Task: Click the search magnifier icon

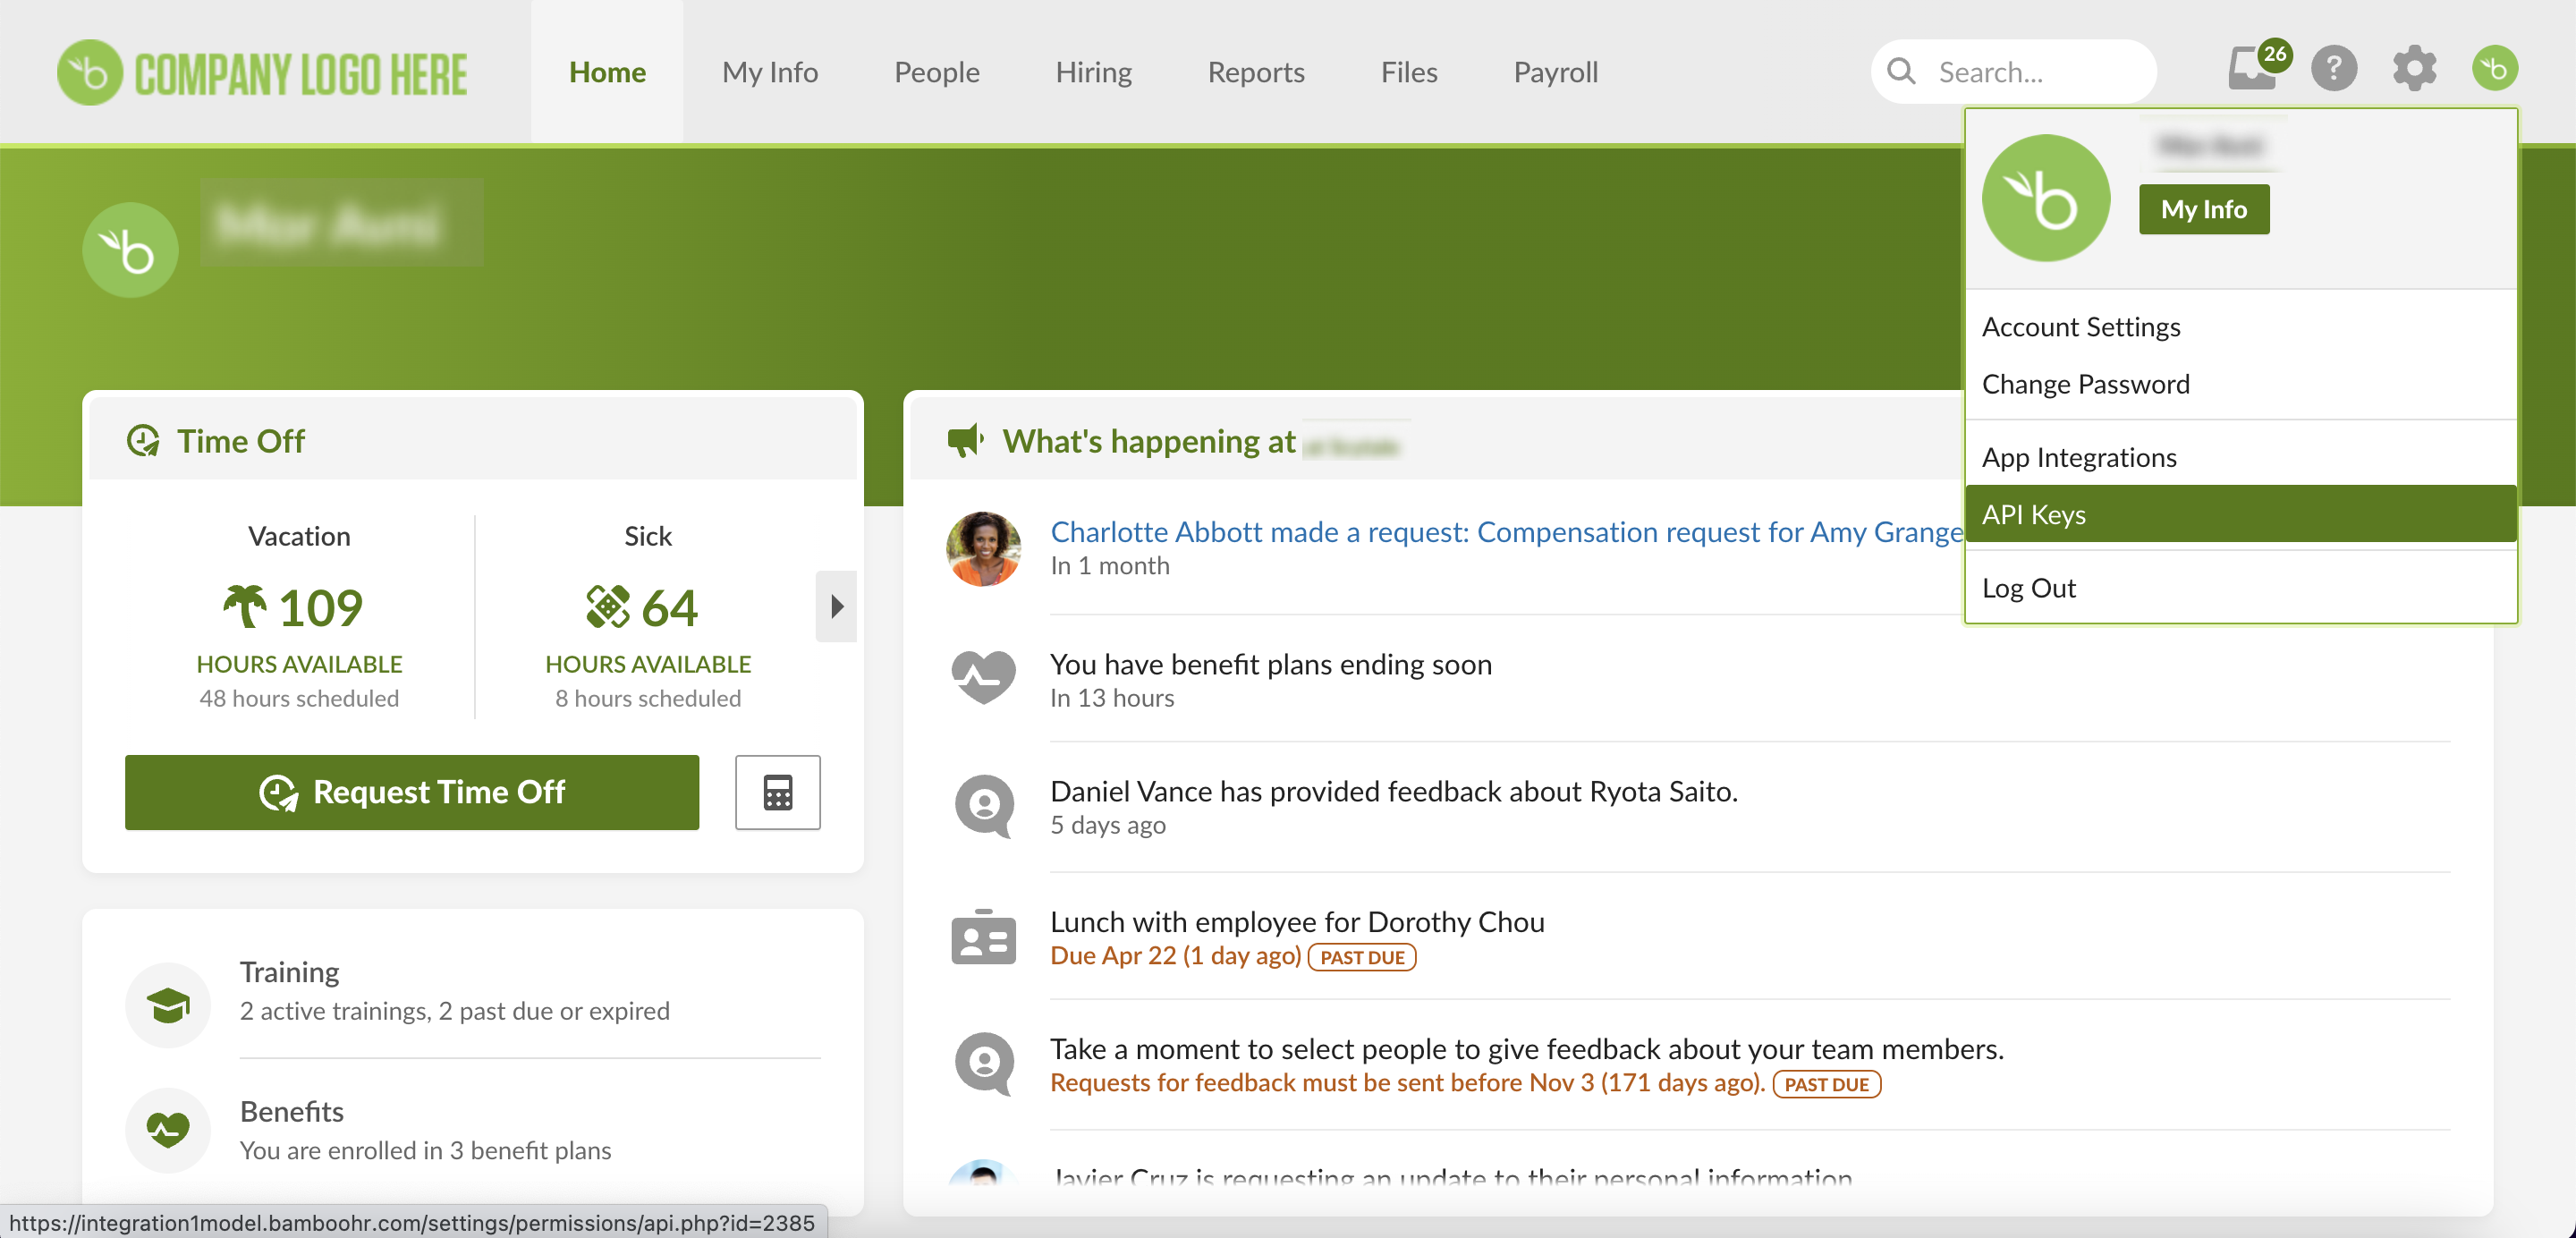Action: [1901, 71]
